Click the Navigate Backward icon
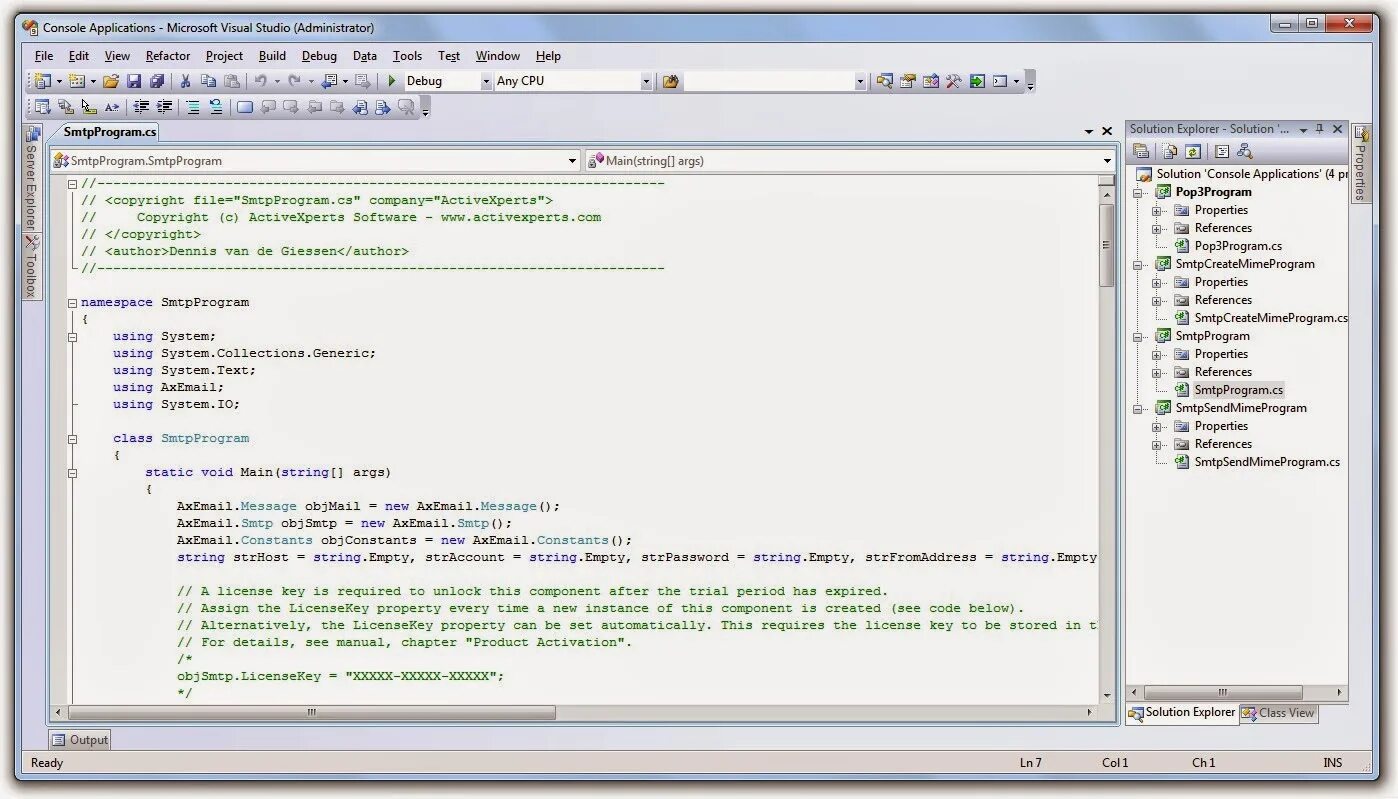The image size is (1398, 799). (x=328, y=81)
